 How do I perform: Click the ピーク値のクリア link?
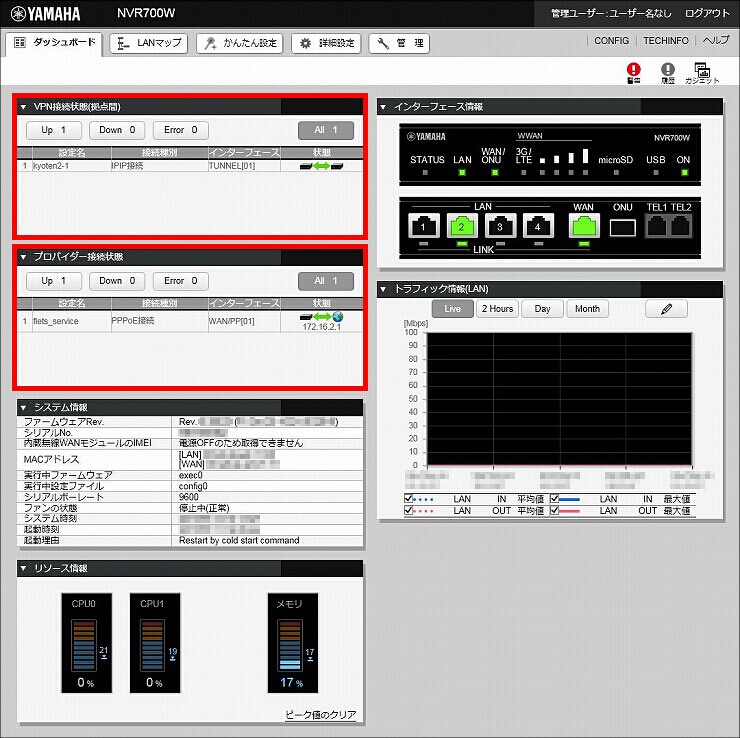click(320, 714)
